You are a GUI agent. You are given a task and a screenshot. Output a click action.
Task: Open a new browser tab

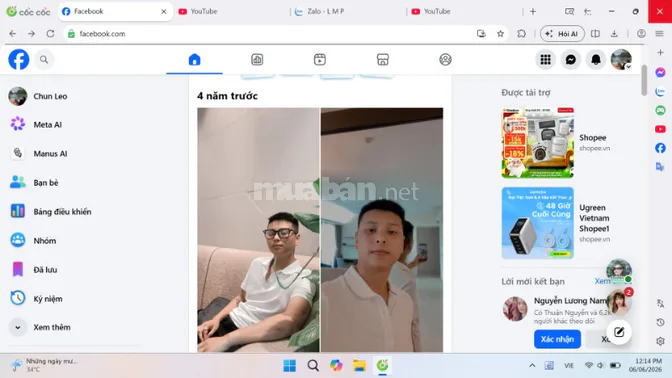(533, 12)
